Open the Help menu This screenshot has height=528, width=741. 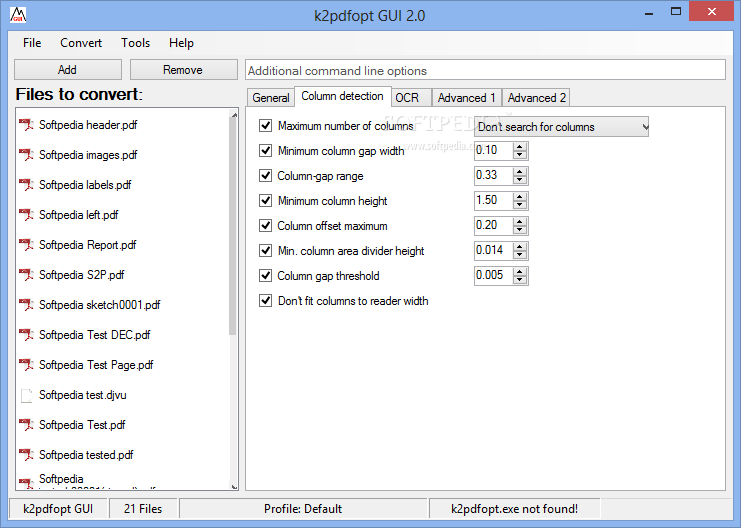point(181,43)
